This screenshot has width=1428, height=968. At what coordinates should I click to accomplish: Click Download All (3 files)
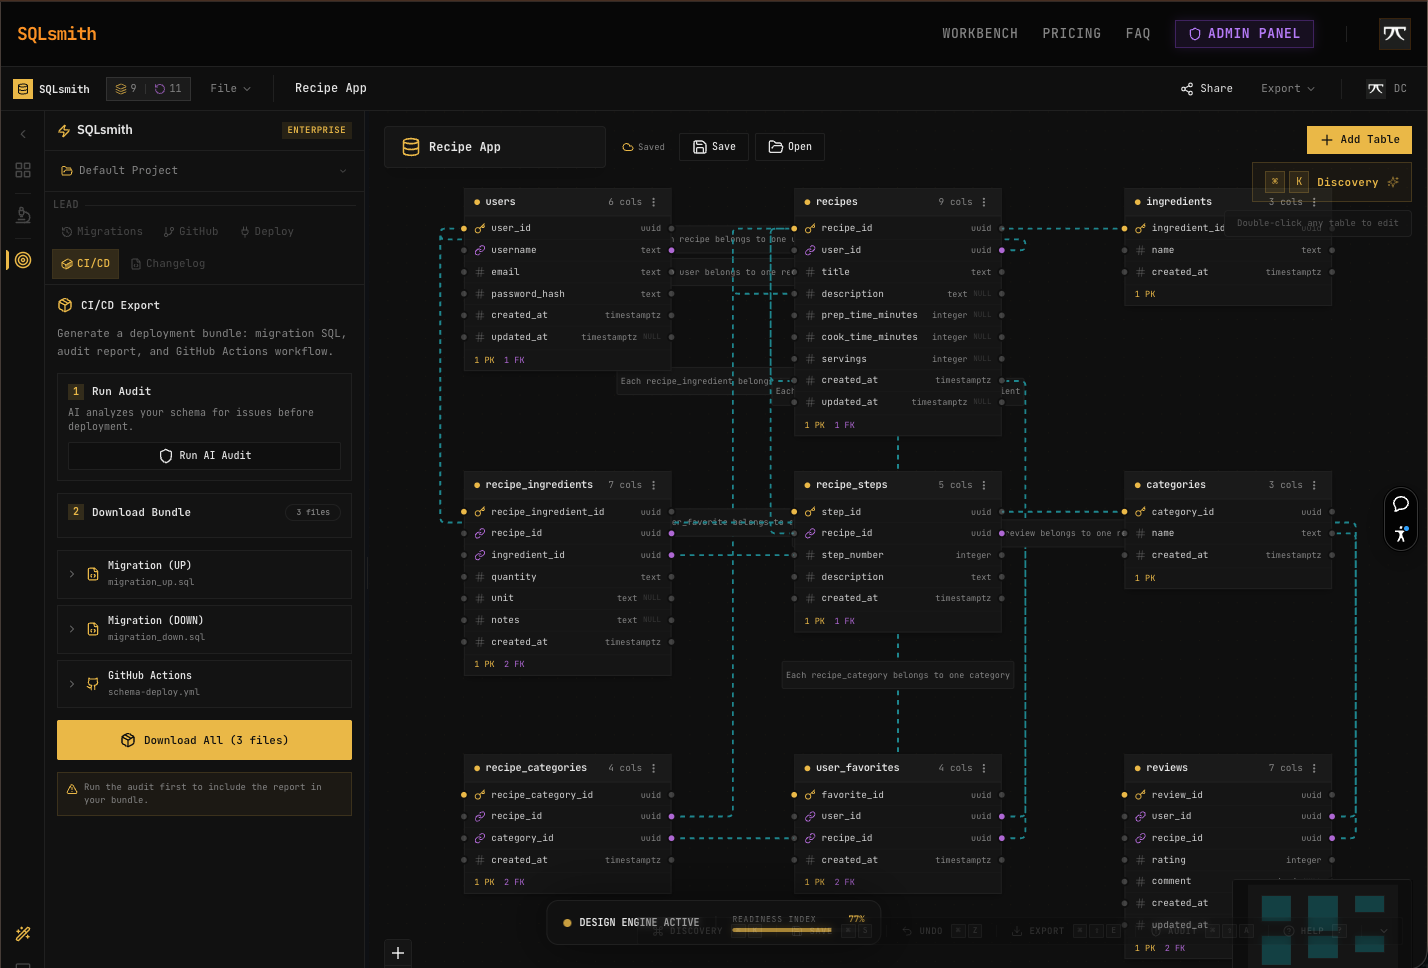click(204, 740)
